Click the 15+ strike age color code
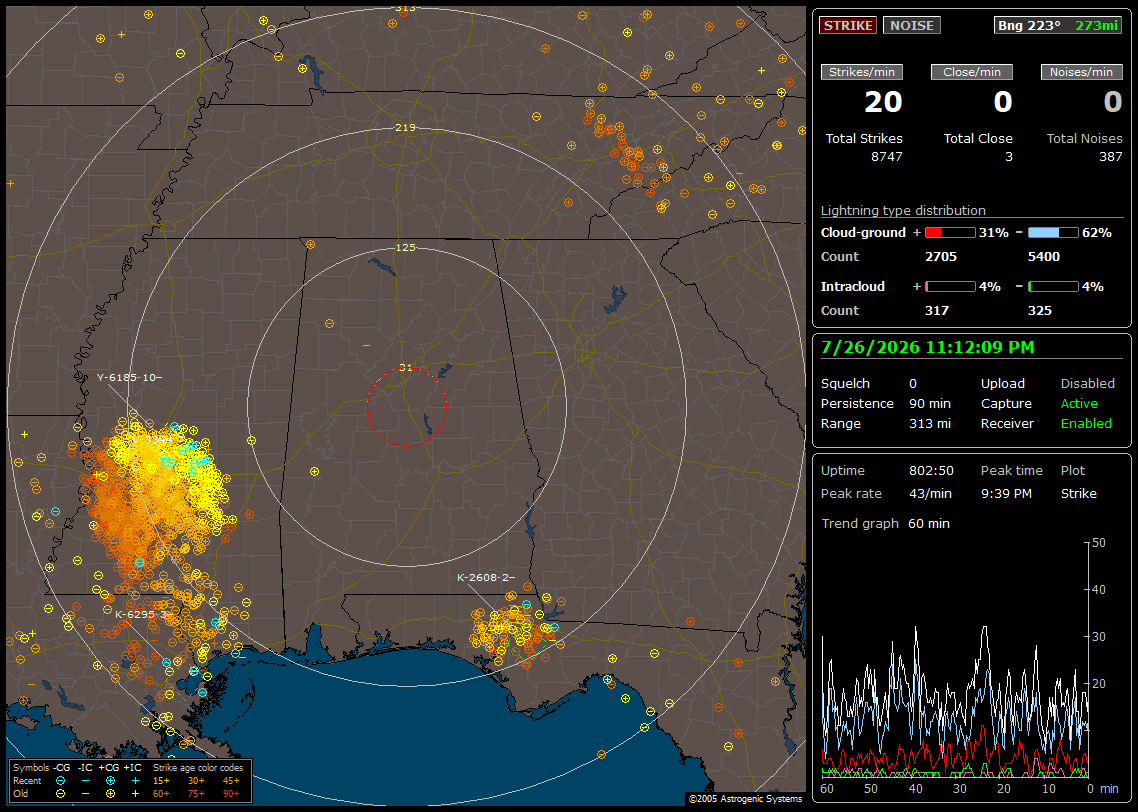The image size is (1138, 812). pos(161,781)
